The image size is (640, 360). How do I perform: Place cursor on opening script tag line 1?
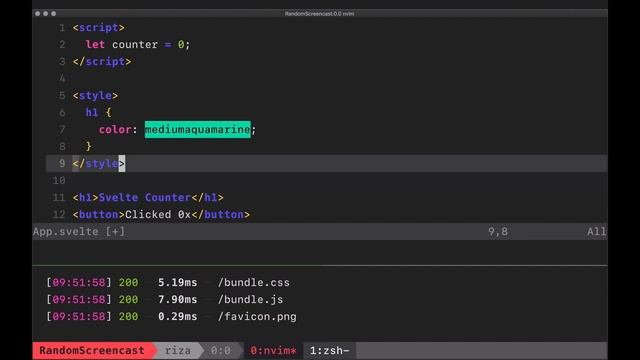(98, 28)
